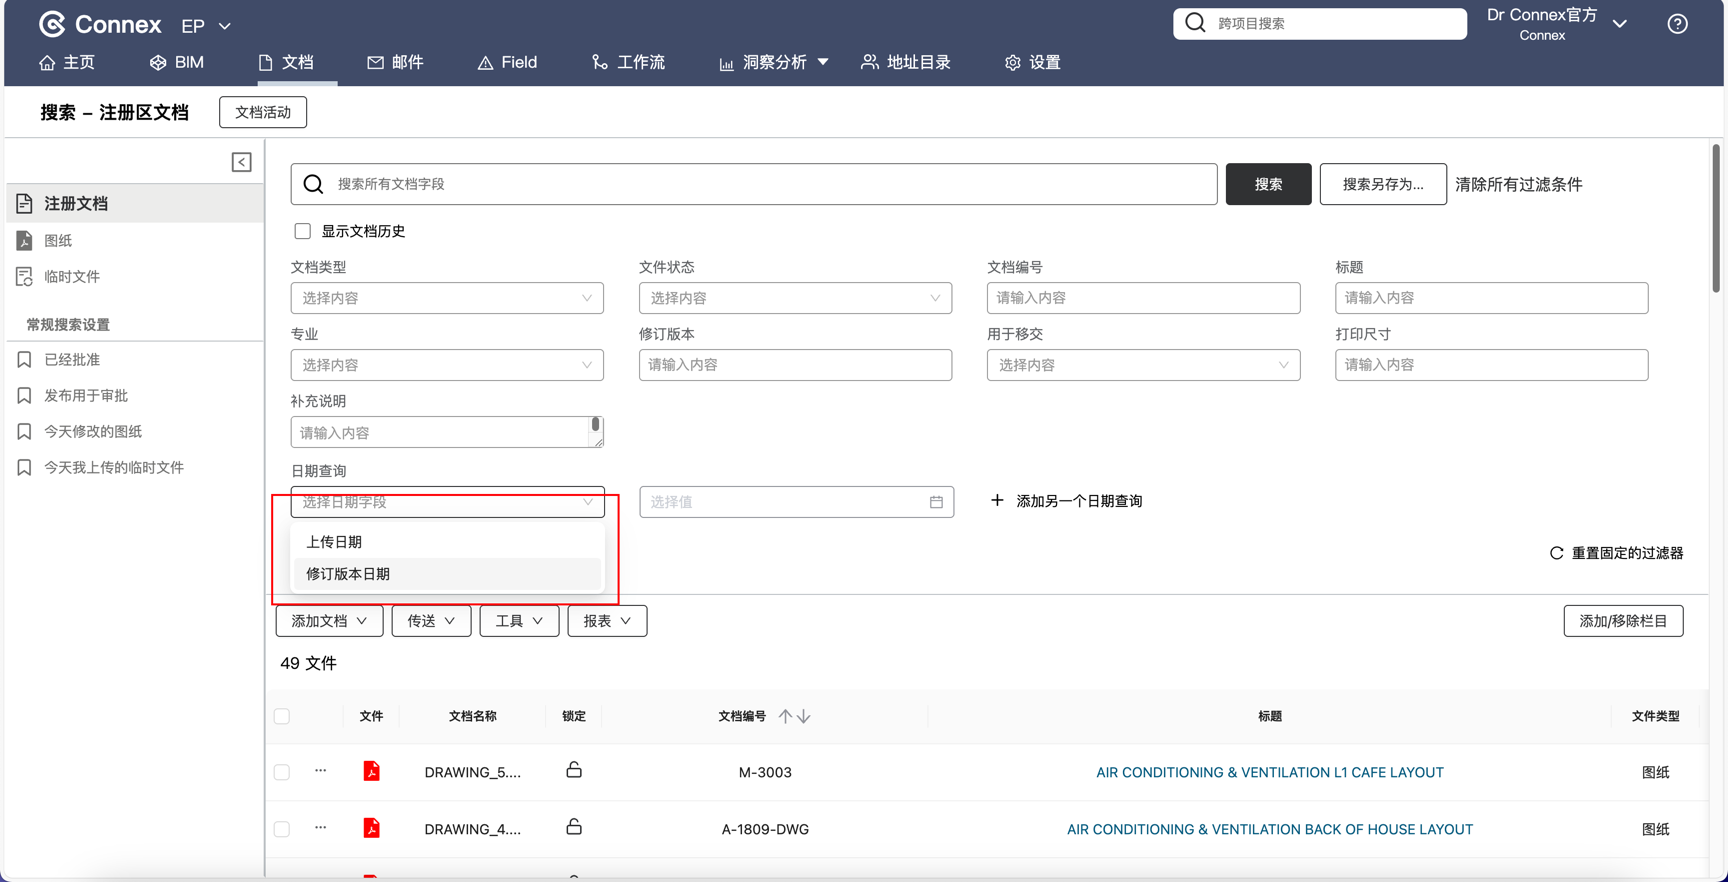Viewport: 1728px width, 882px height.
Task: Collapse the left sidebar panel
Action: [241, 162]
